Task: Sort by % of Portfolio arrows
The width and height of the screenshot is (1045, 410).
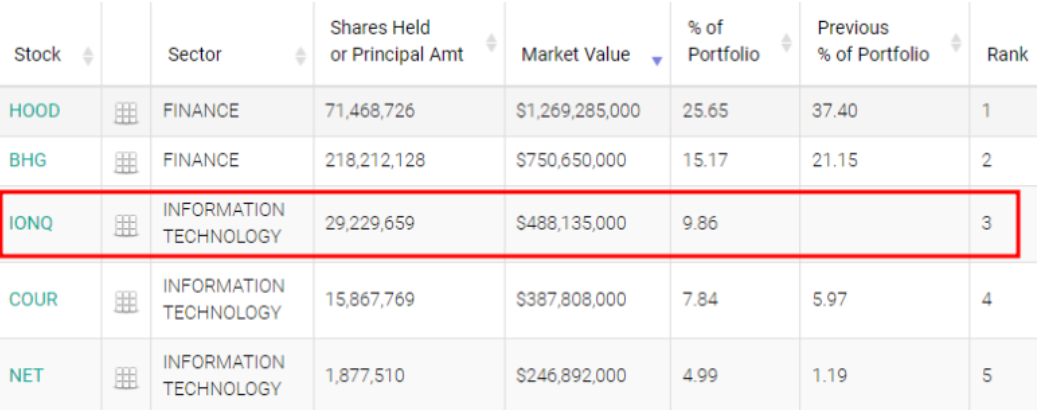Action: [786, 42]
